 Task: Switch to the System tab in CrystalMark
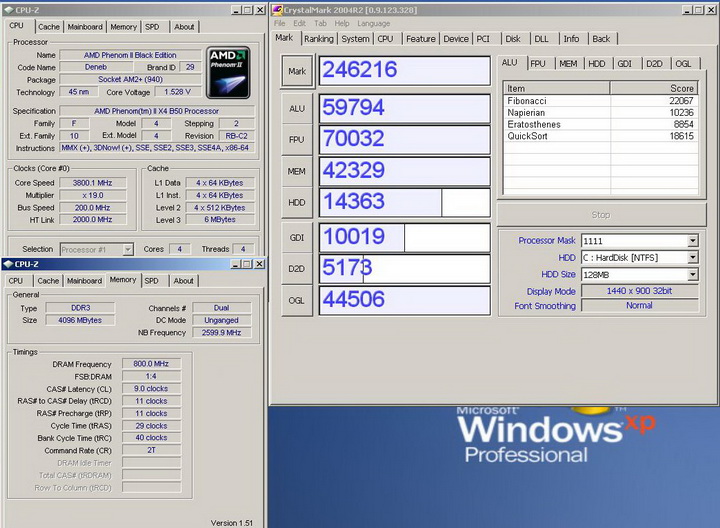(x=355, y=39)
